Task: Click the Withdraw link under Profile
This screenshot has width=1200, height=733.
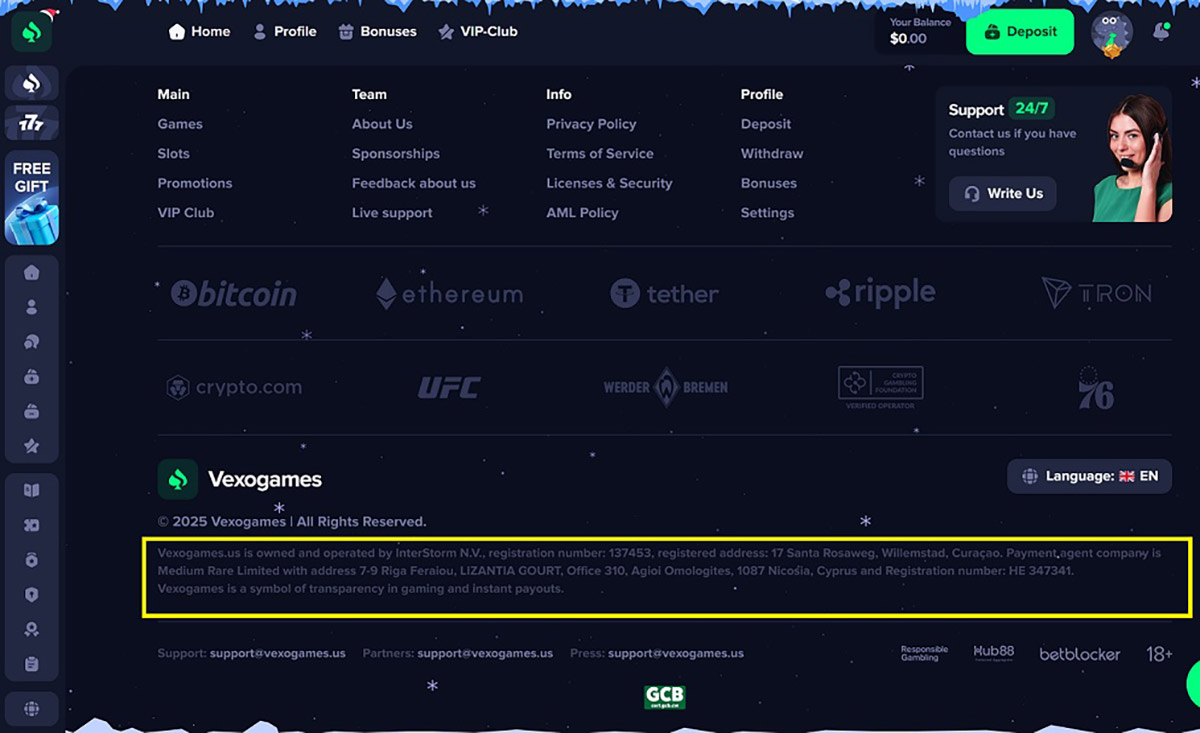Action: tap(772, 154)
